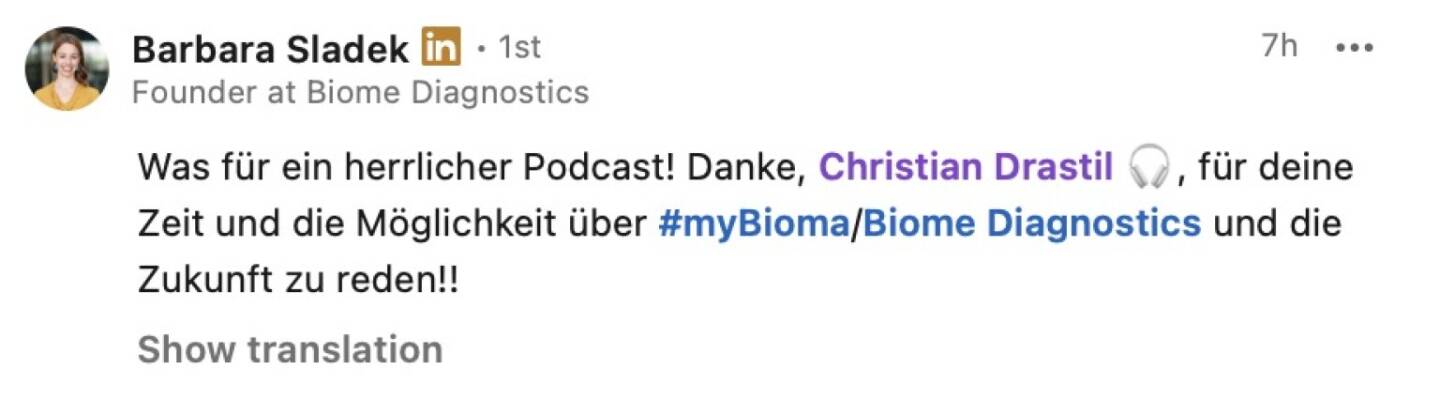Open Barbara Sladek's profile photo
This screenshot has height=400, width=1440.
(x=67, y=68)
